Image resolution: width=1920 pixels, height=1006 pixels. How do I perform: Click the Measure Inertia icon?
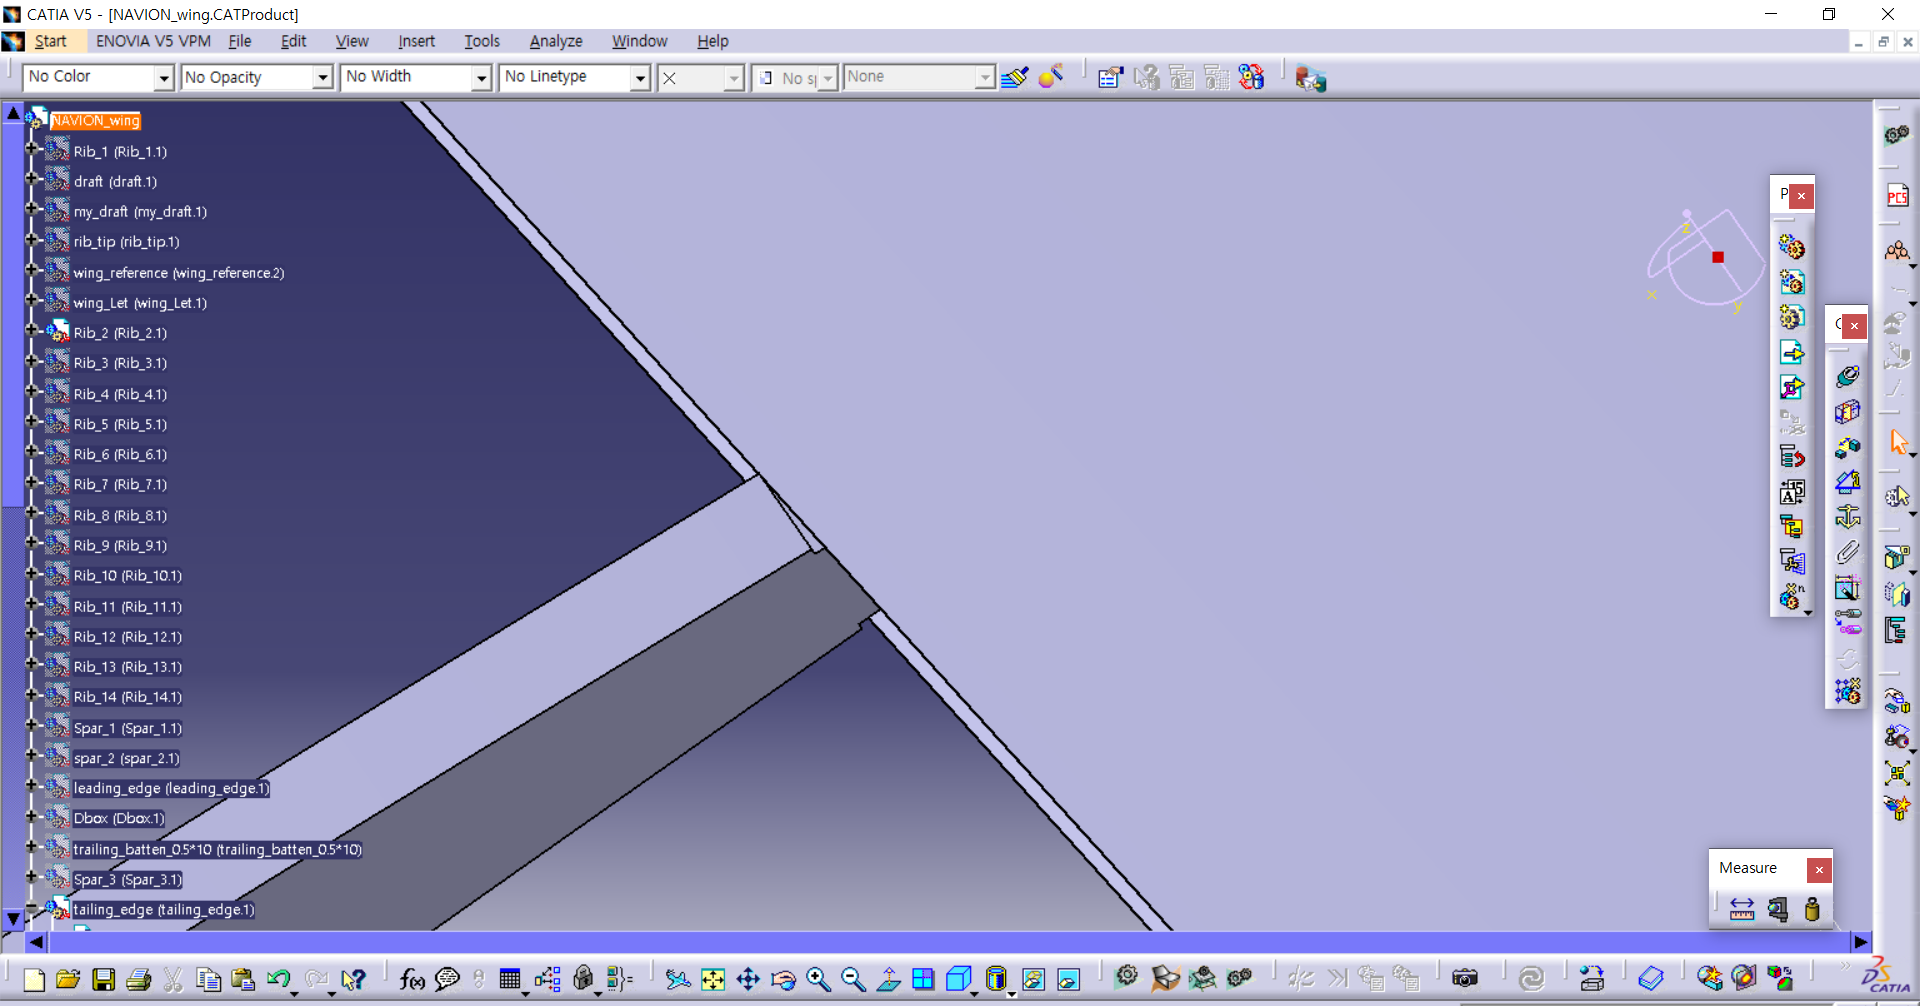coord(1812,909)
